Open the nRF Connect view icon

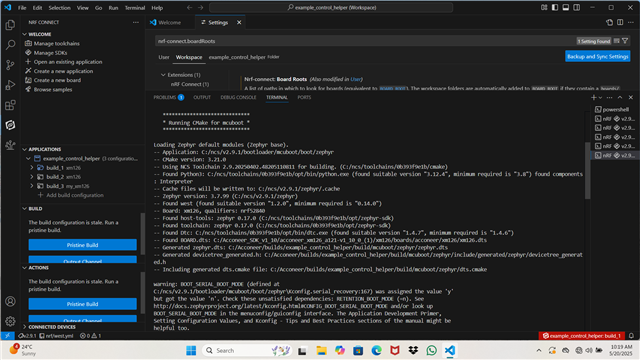click(x=10, y=125)
